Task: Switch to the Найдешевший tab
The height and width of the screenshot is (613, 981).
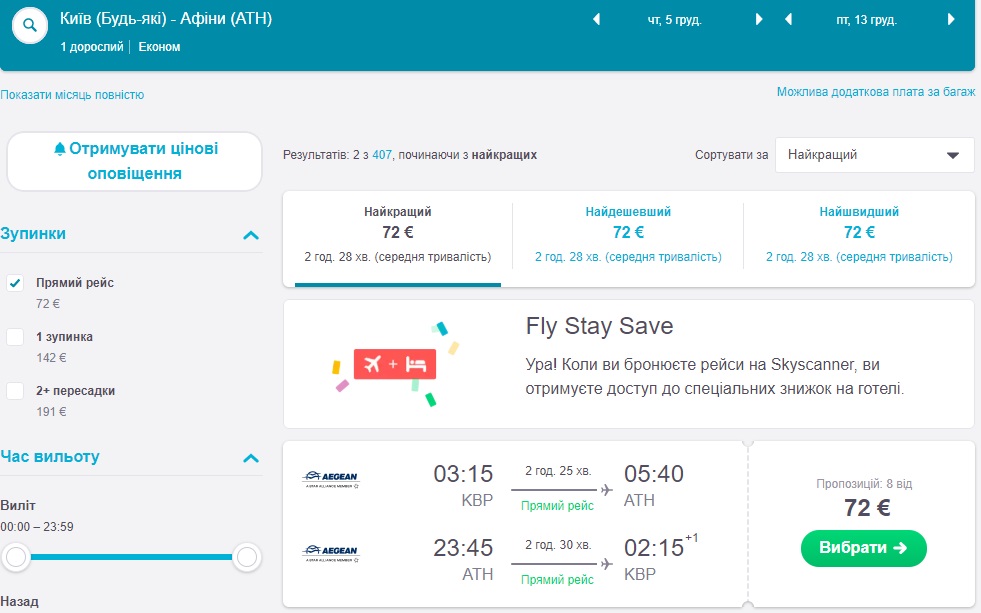Action: pos(628,234)
